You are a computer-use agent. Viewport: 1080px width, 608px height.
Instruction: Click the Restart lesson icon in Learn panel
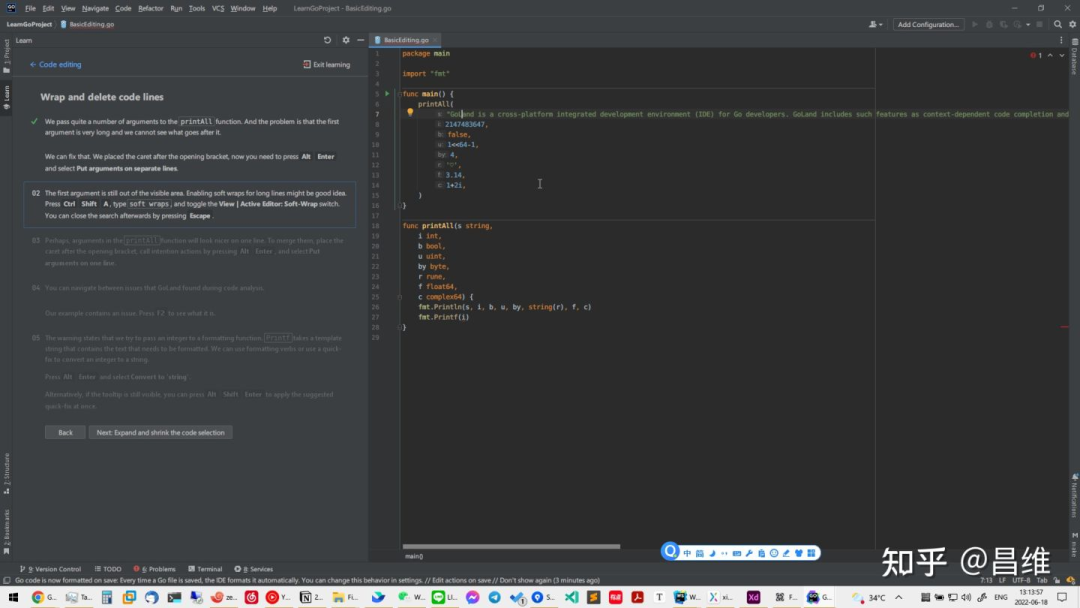pos(327,40)
